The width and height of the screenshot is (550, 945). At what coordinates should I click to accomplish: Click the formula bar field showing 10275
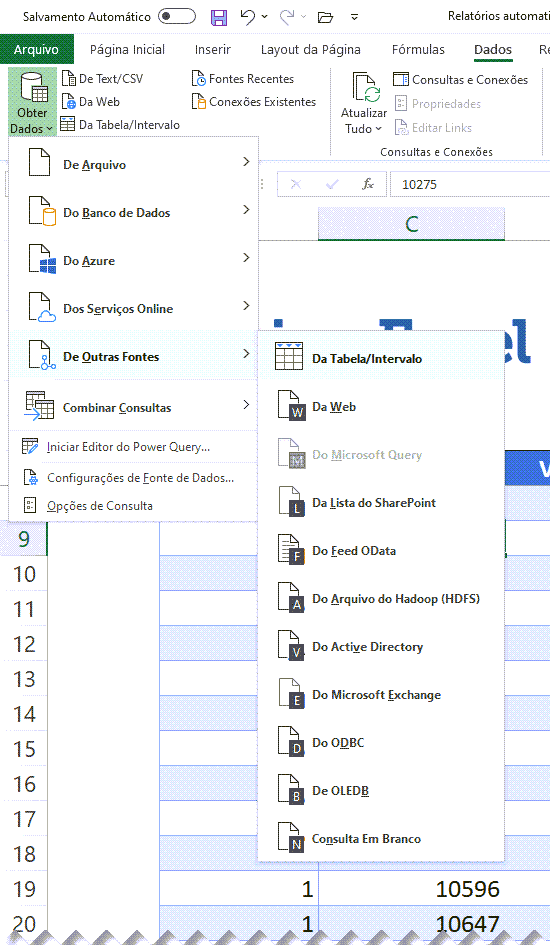pos(470,184)
